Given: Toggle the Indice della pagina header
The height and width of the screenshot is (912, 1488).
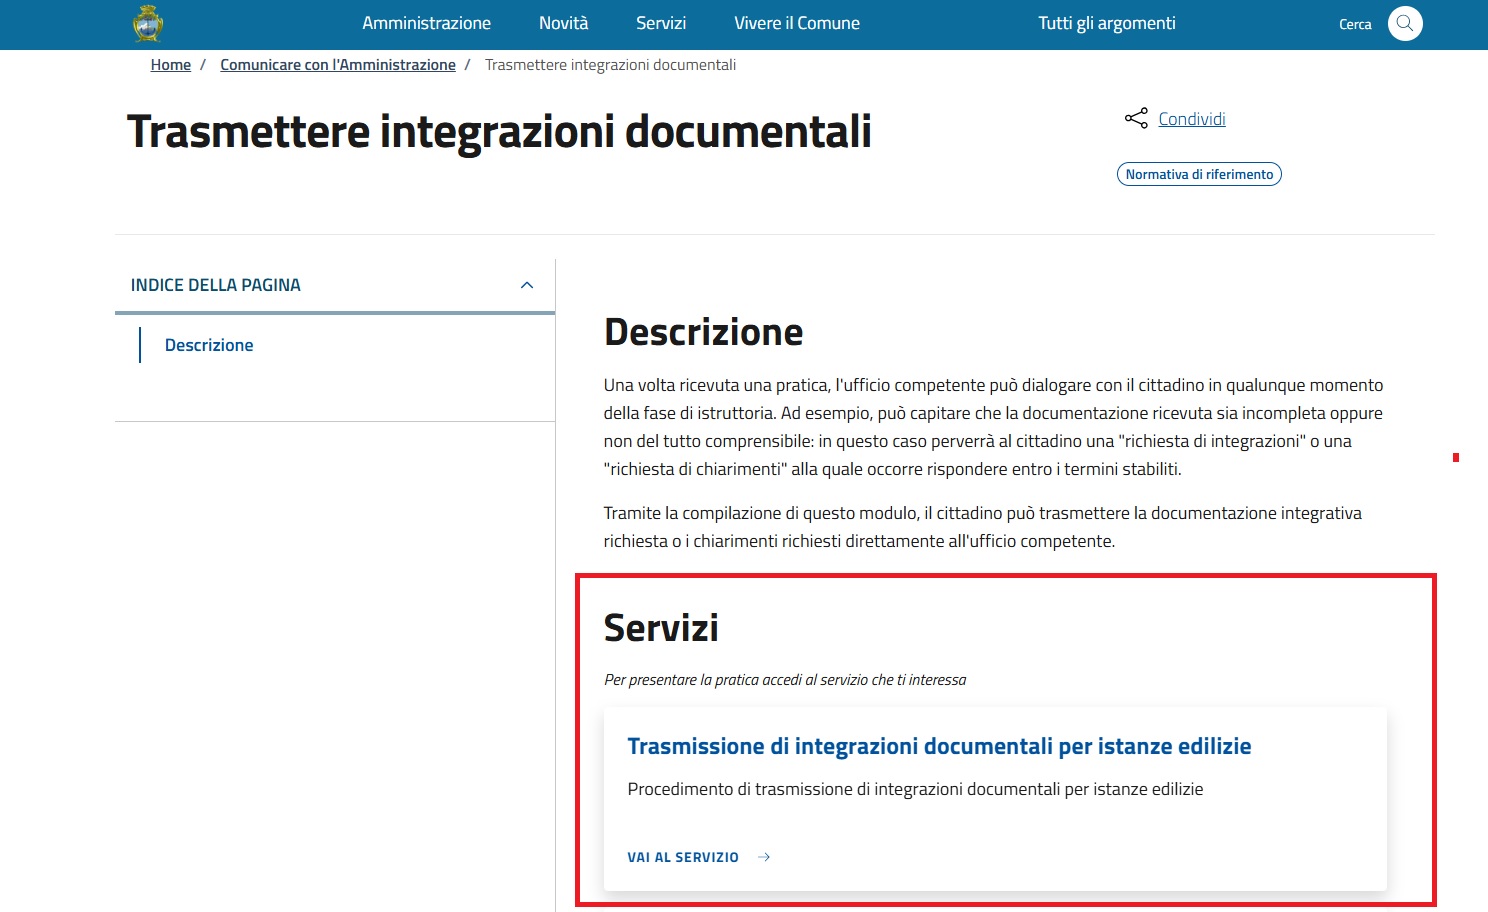Looking at the screenshot, I should (216, 285).
